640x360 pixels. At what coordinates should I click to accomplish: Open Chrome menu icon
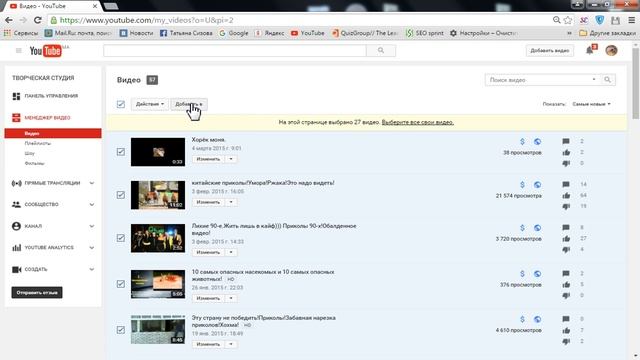(x=631, y=20)
